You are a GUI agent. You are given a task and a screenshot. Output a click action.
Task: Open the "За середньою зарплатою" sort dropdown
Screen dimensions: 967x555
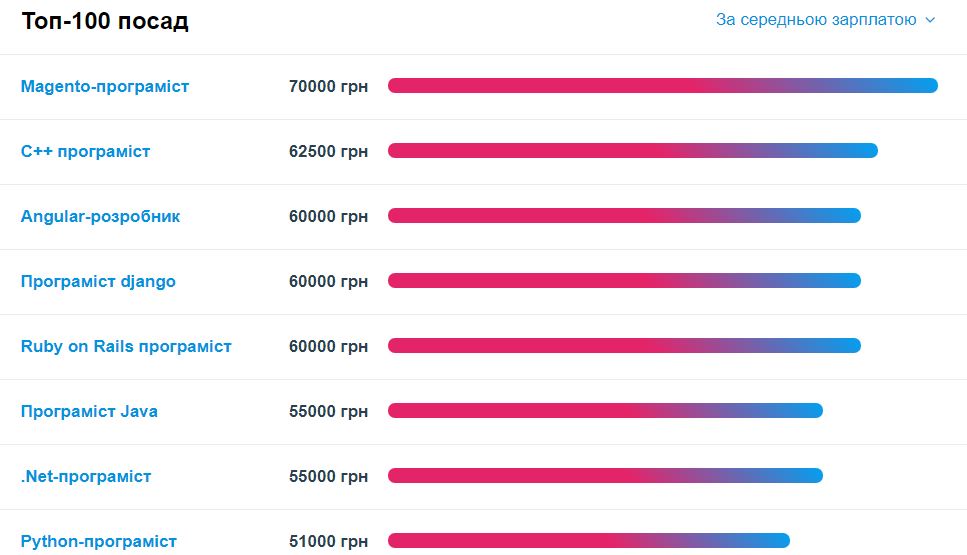point(825,20)
